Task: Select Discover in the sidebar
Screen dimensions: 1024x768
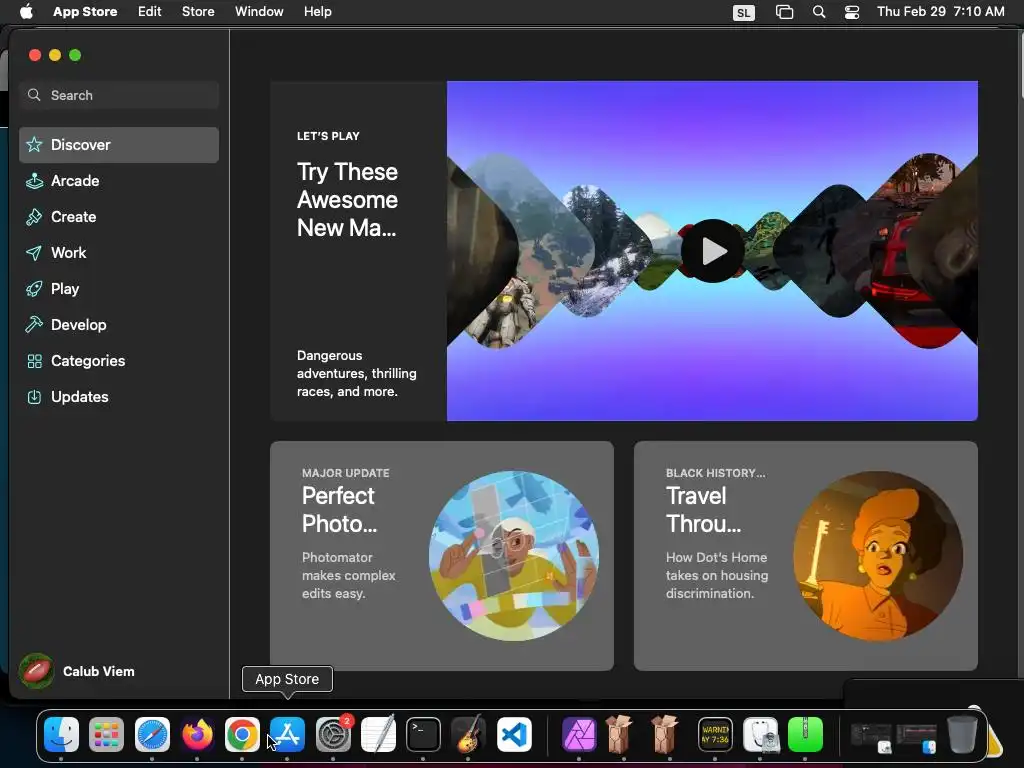Action: tap(119, 144)
